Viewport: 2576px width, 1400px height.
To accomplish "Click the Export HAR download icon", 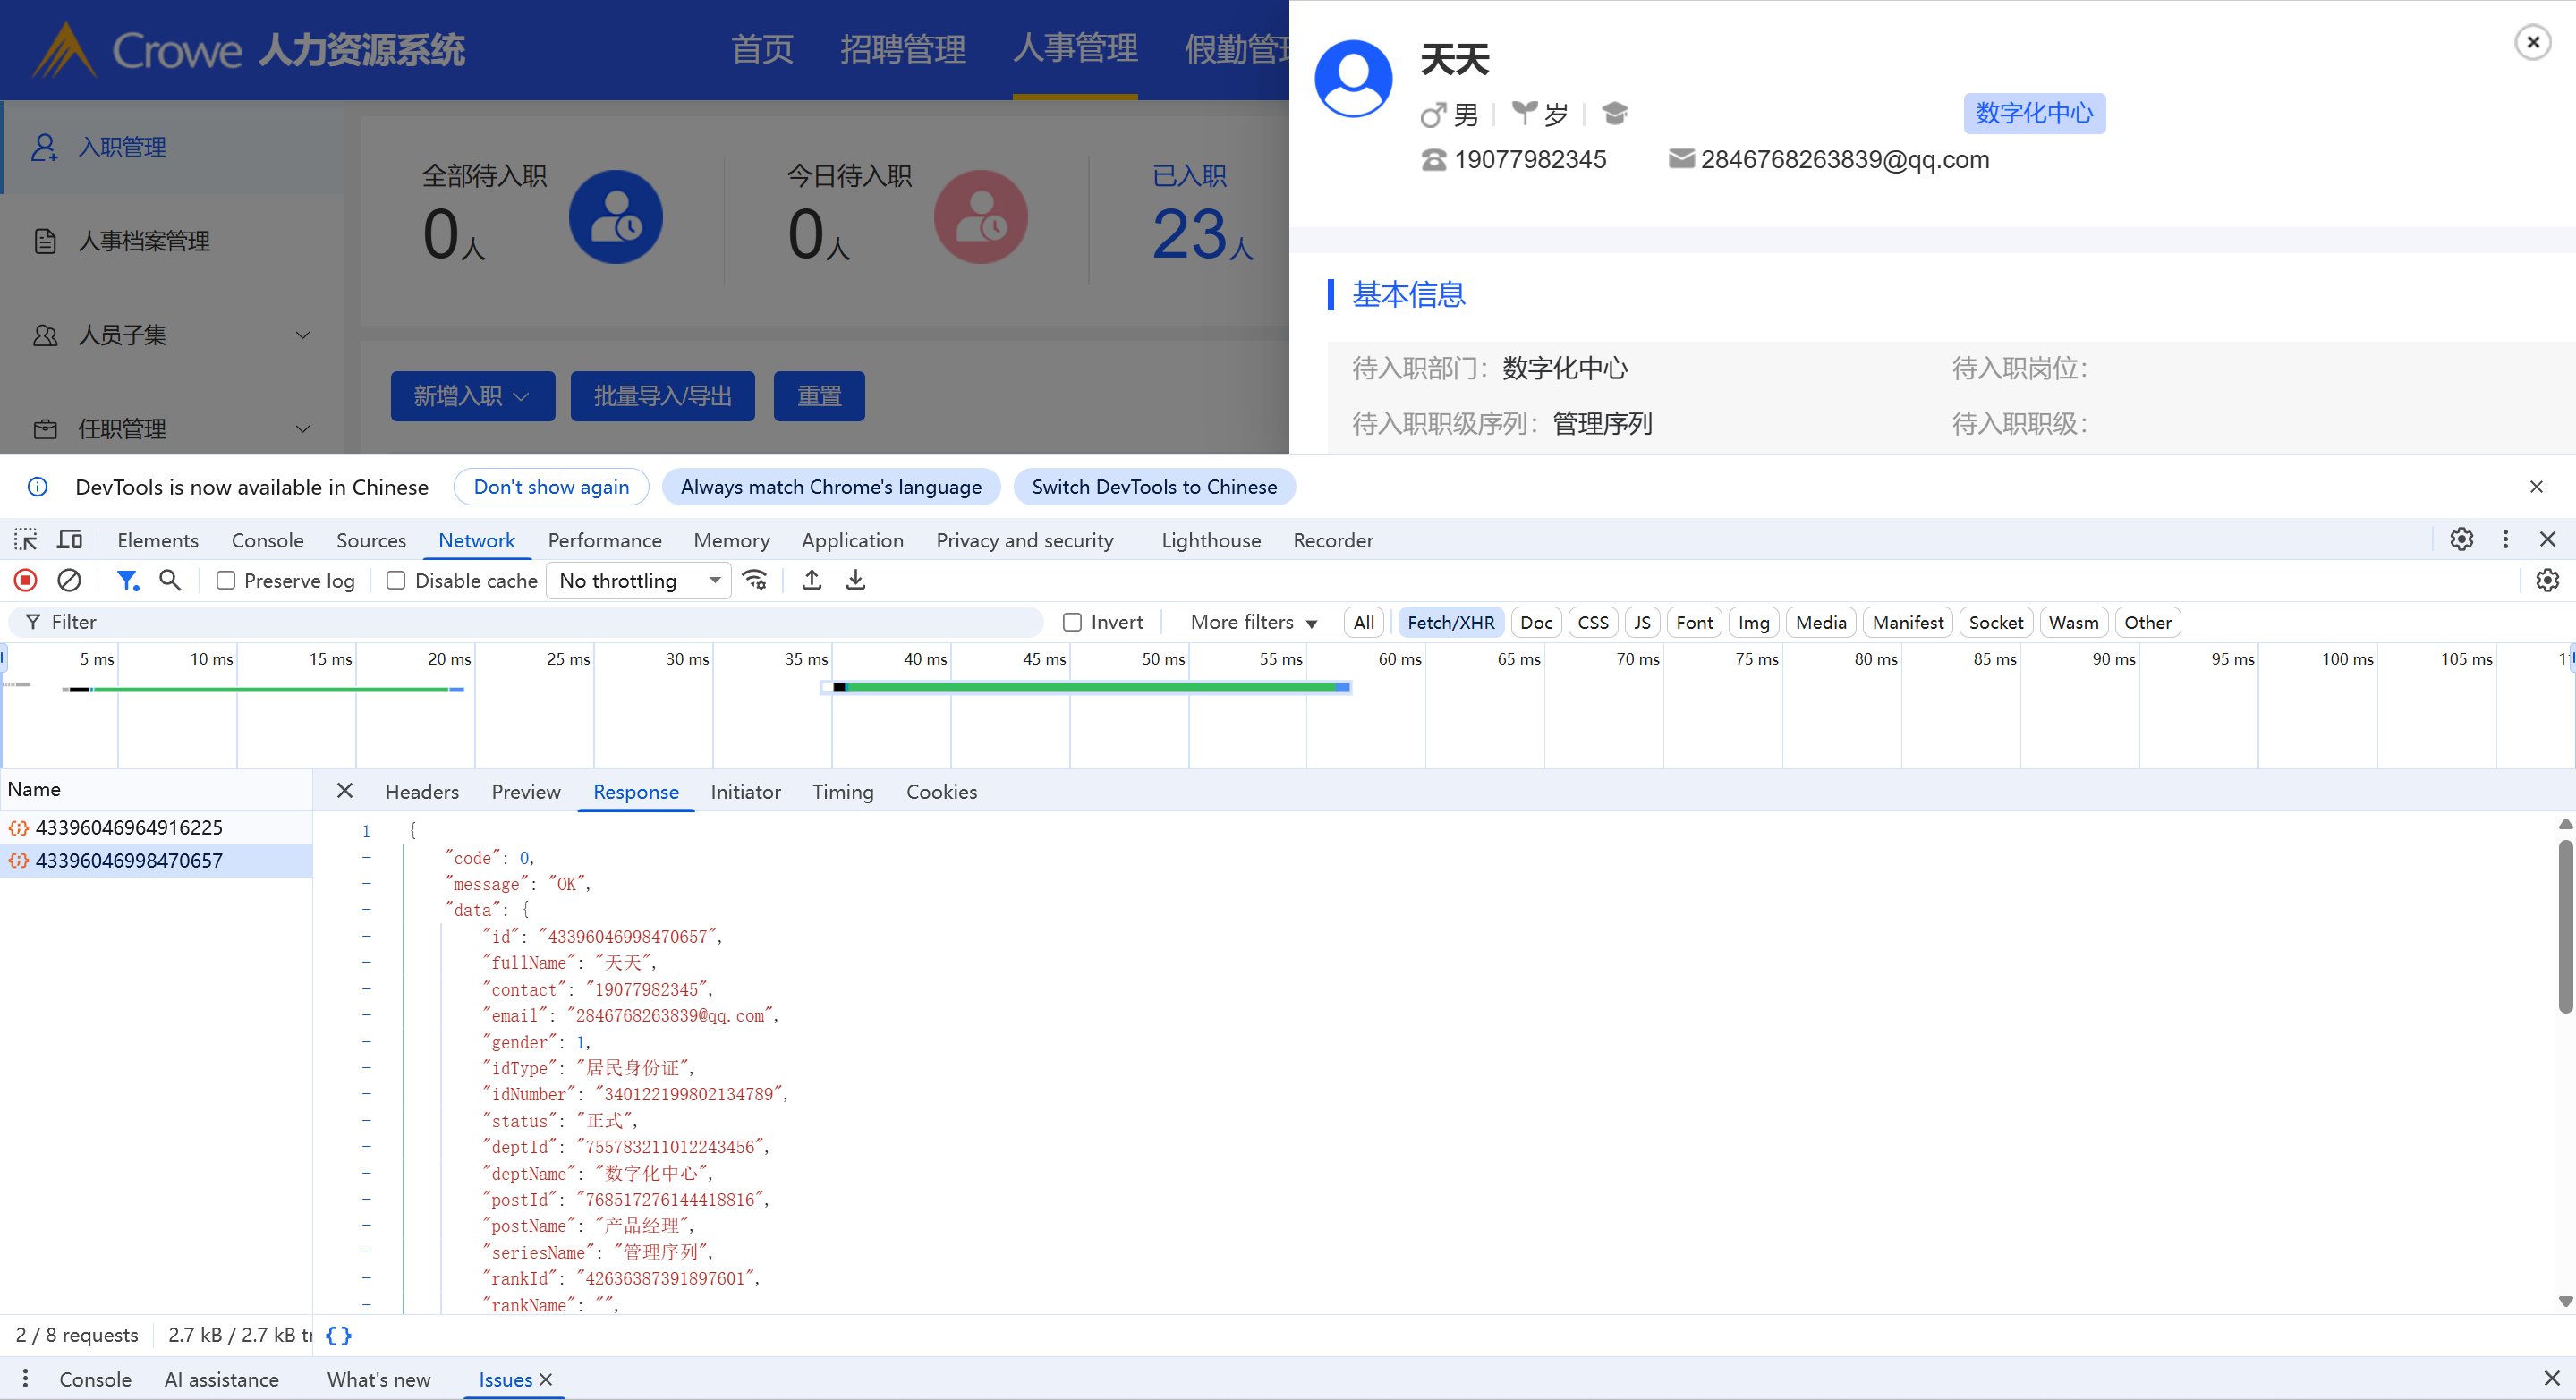I will click(x=856, y=580).
